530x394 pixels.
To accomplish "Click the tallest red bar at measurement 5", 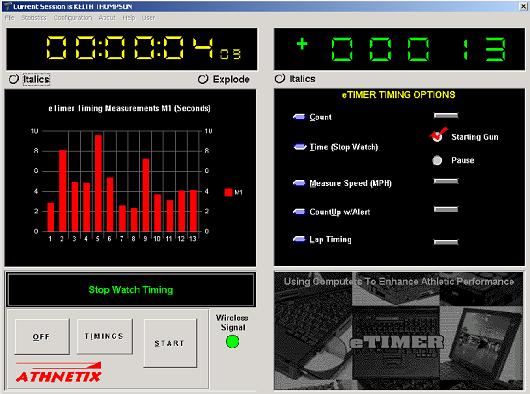I will tap(98, 183).
